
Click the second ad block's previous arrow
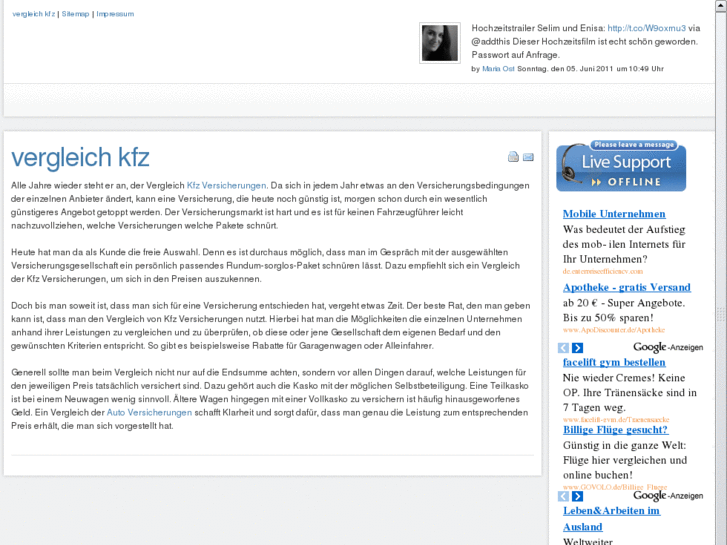coord(563,496)
